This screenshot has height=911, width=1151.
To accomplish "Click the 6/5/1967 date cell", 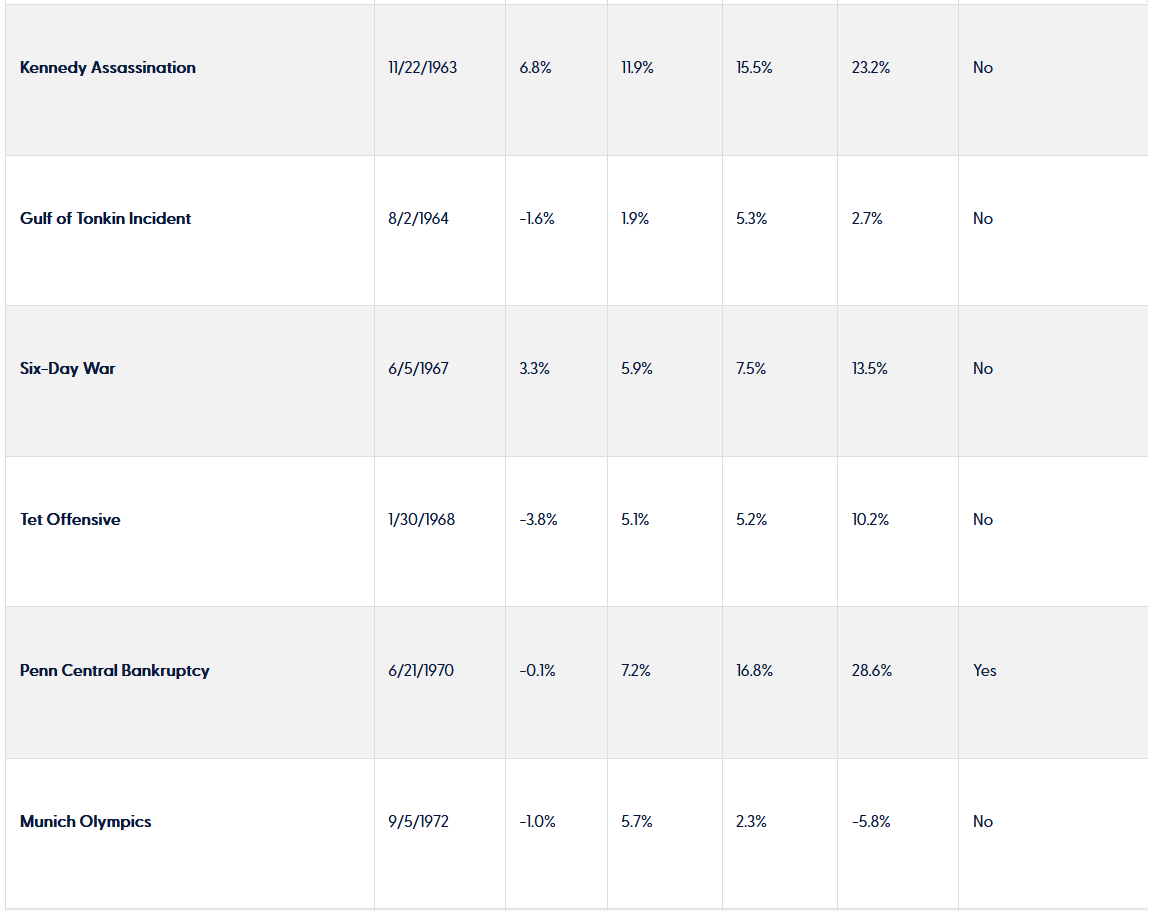I will 418,369.
